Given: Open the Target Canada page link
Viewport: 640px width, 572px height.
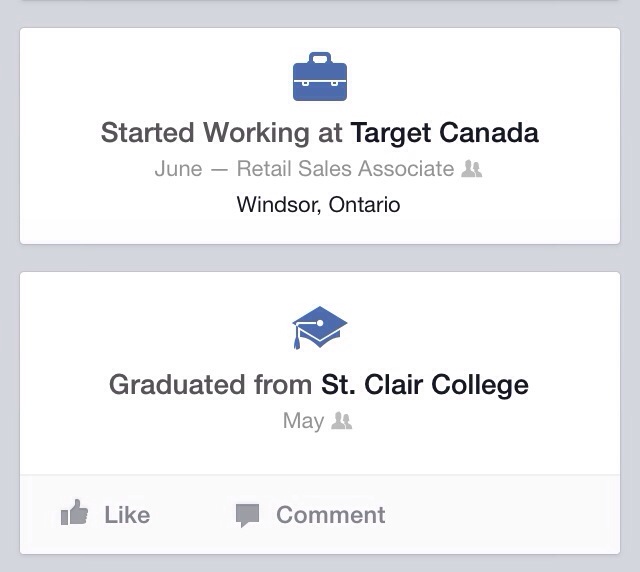Looking at the screenshot, I should 444,132.
